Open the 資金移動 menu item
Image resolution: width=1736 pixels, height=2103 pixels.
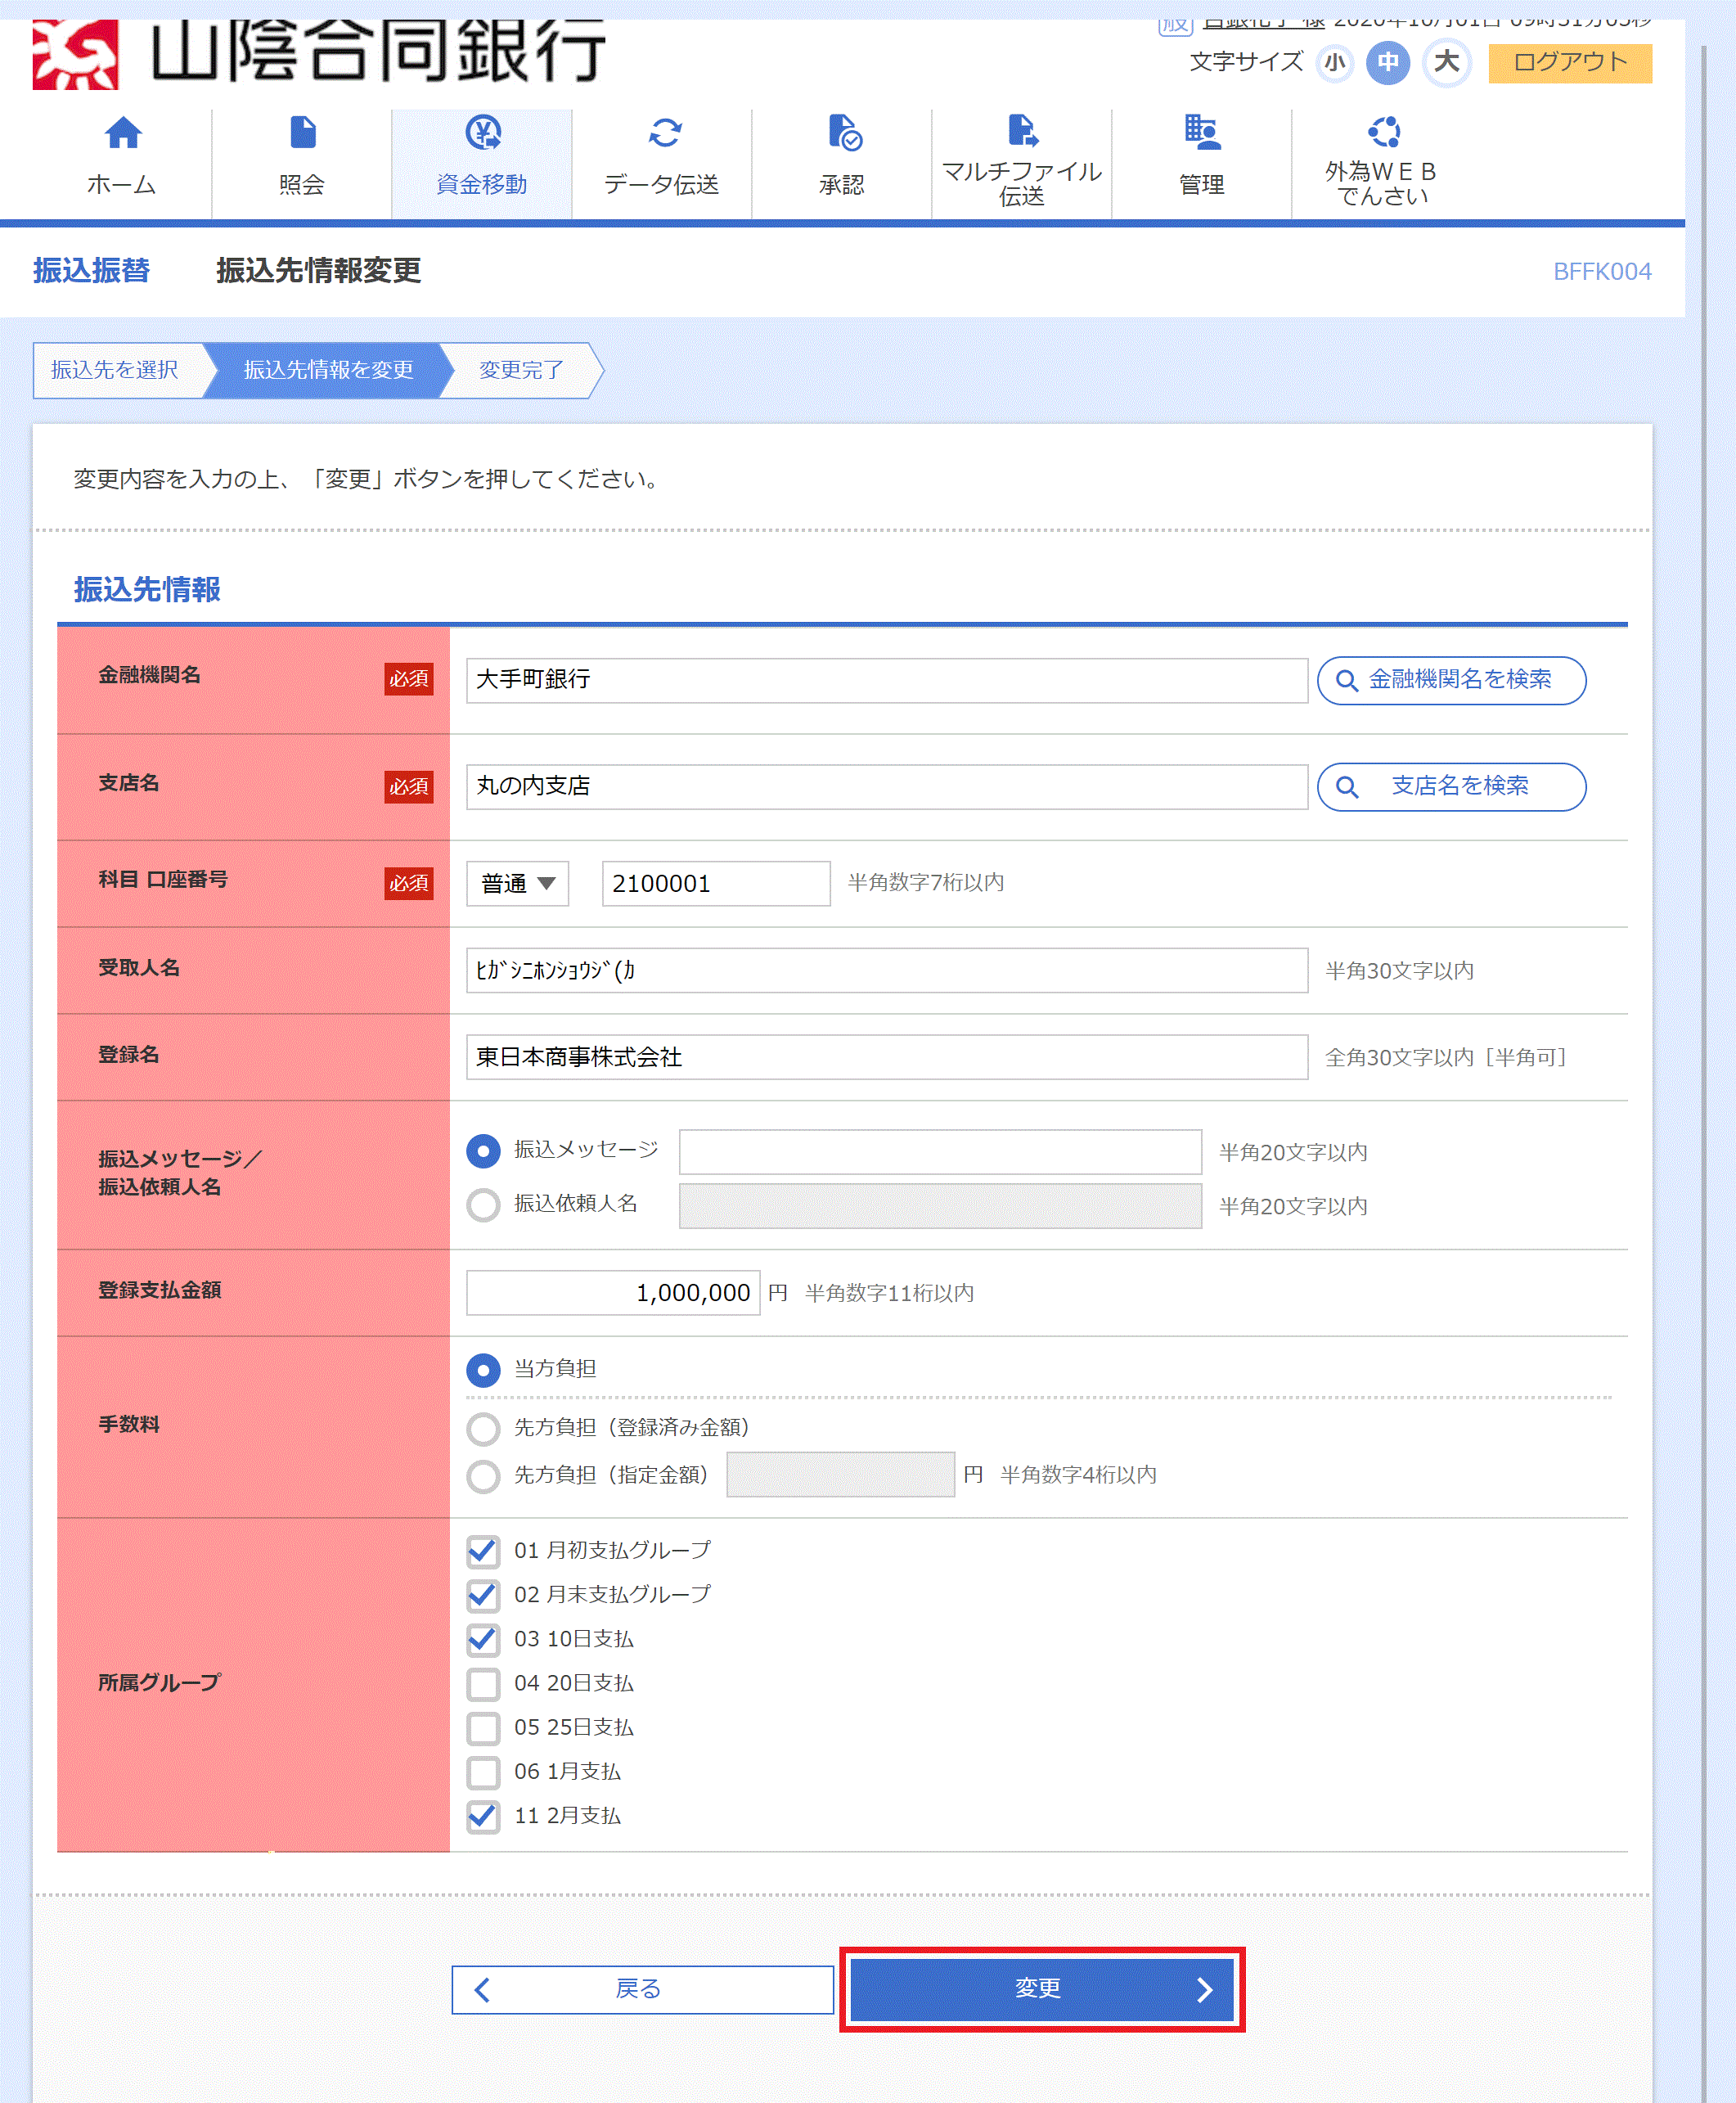[481, 164]
